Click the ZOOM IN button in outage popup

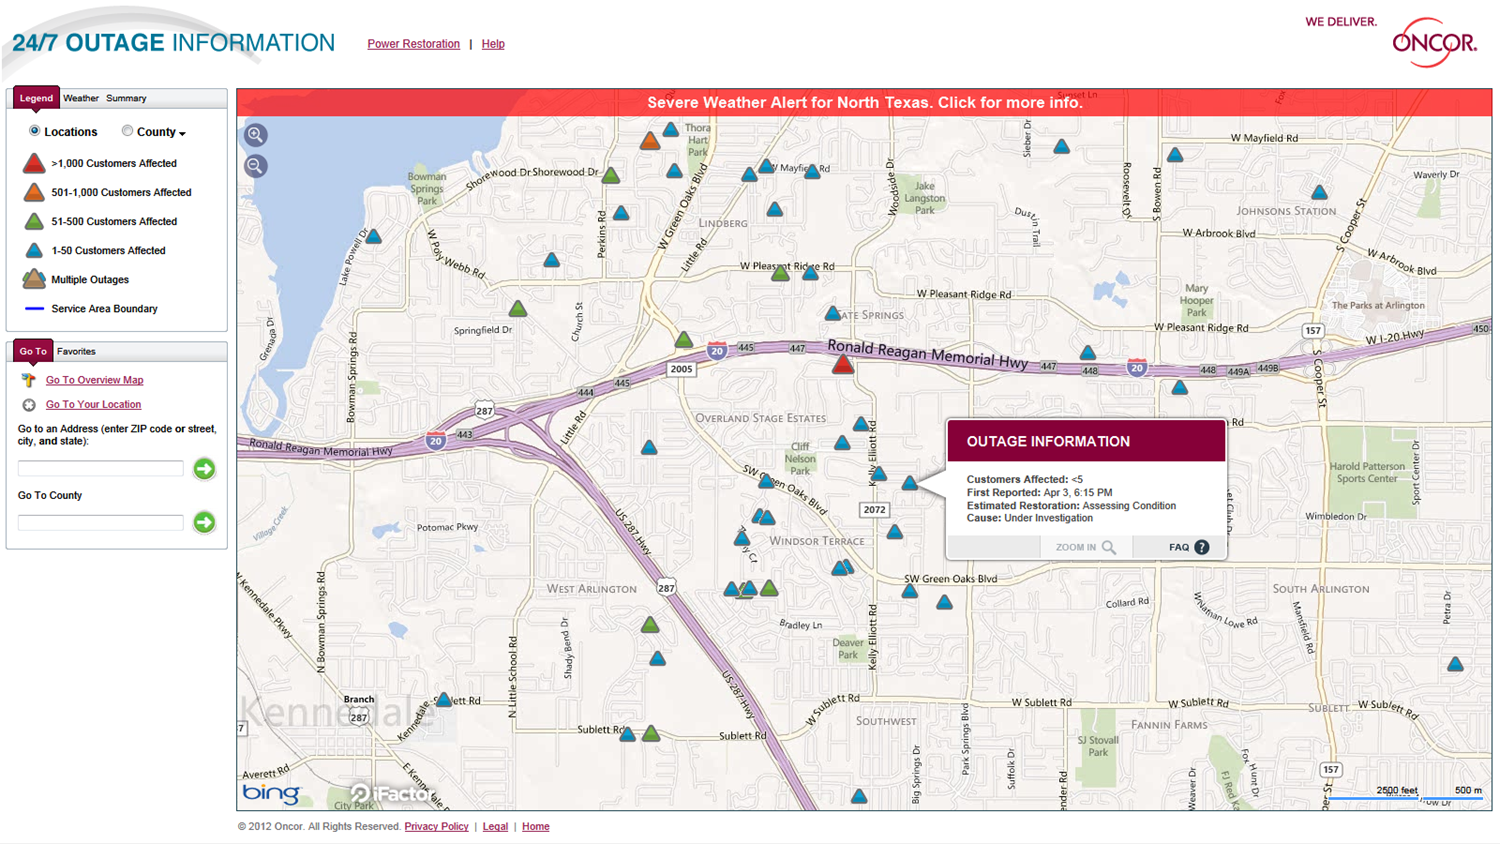[1085, 547]
